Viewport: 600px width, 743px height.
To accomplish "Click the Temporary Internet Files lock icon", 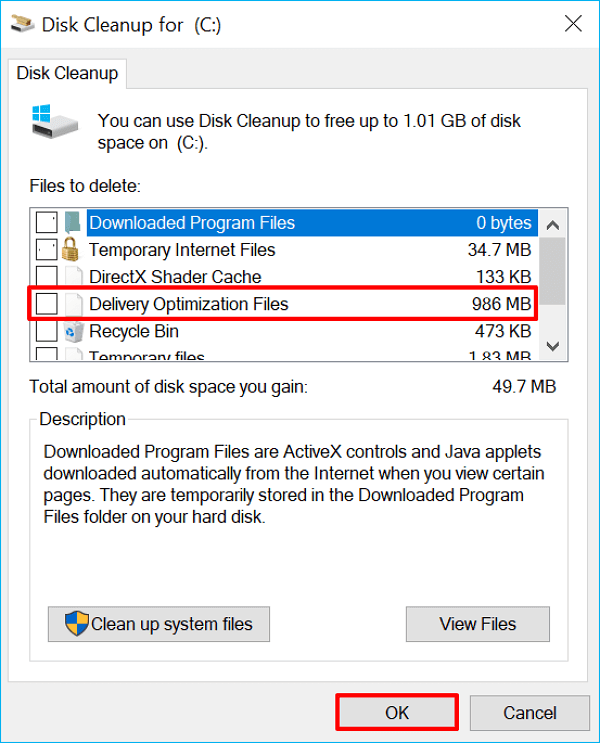I will tap(73, 250).
